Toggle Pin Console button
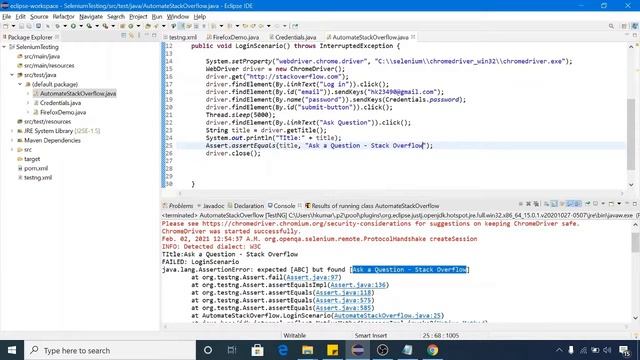The width and height of the screenshot is (640, 360). 588,204
